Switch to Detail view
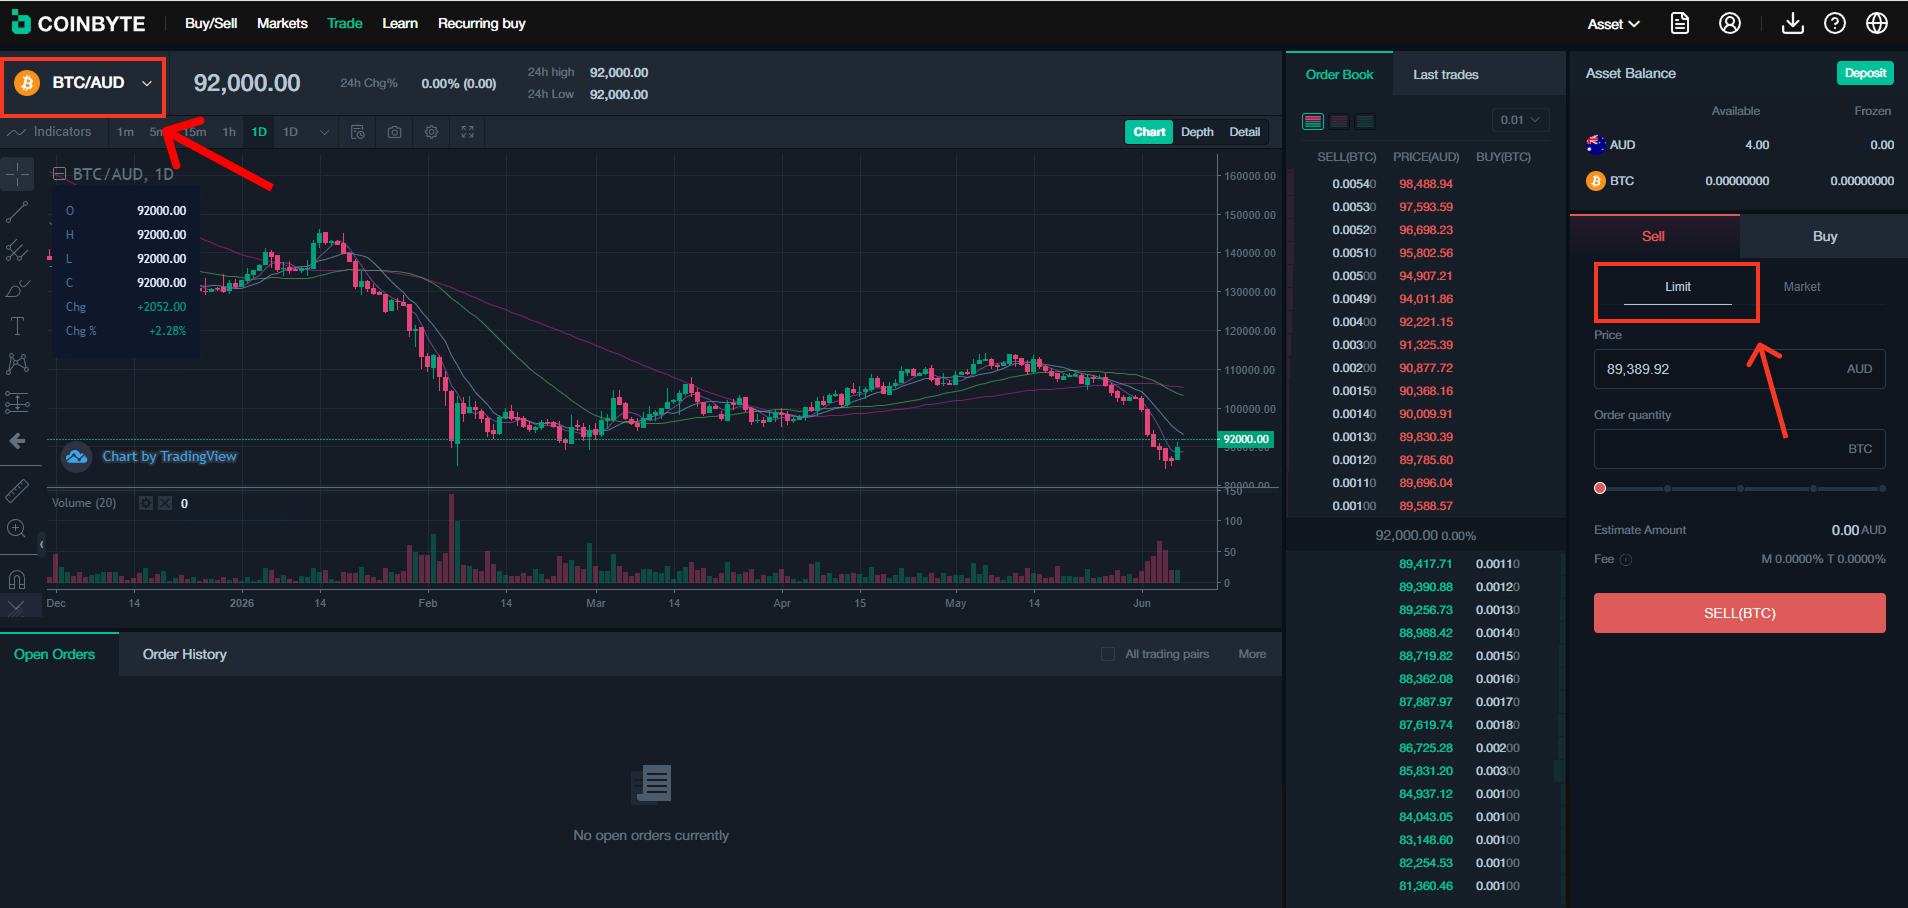1908x908 pixels. 1245,132
